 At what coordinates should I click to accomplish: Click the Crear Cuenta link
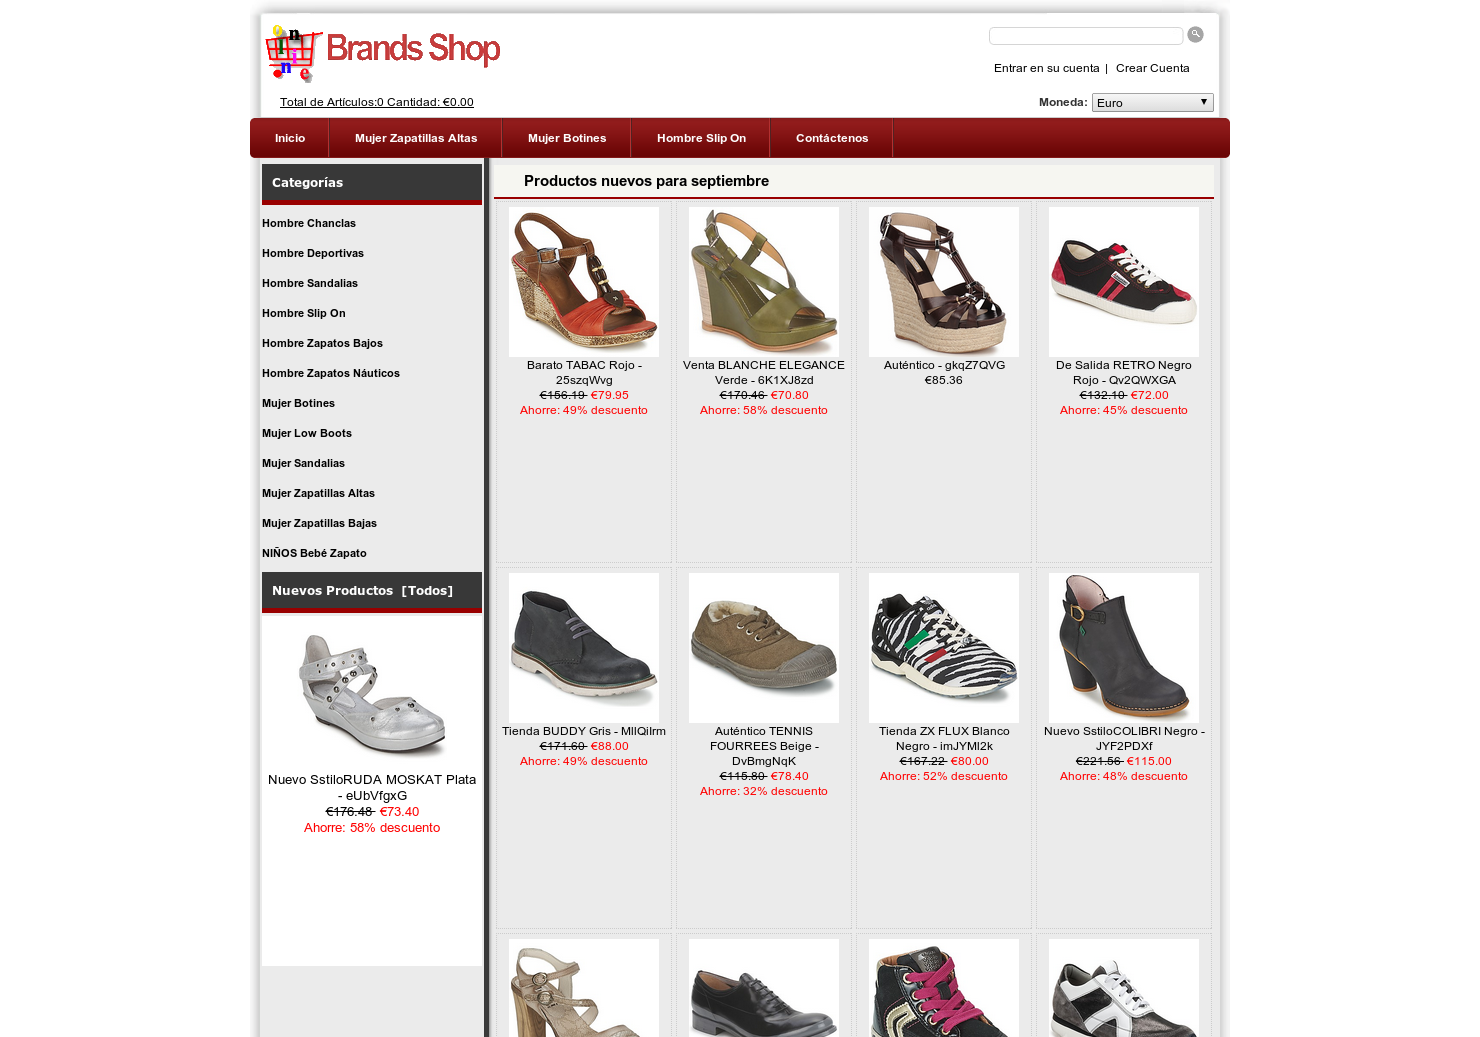coord(1152,68)
